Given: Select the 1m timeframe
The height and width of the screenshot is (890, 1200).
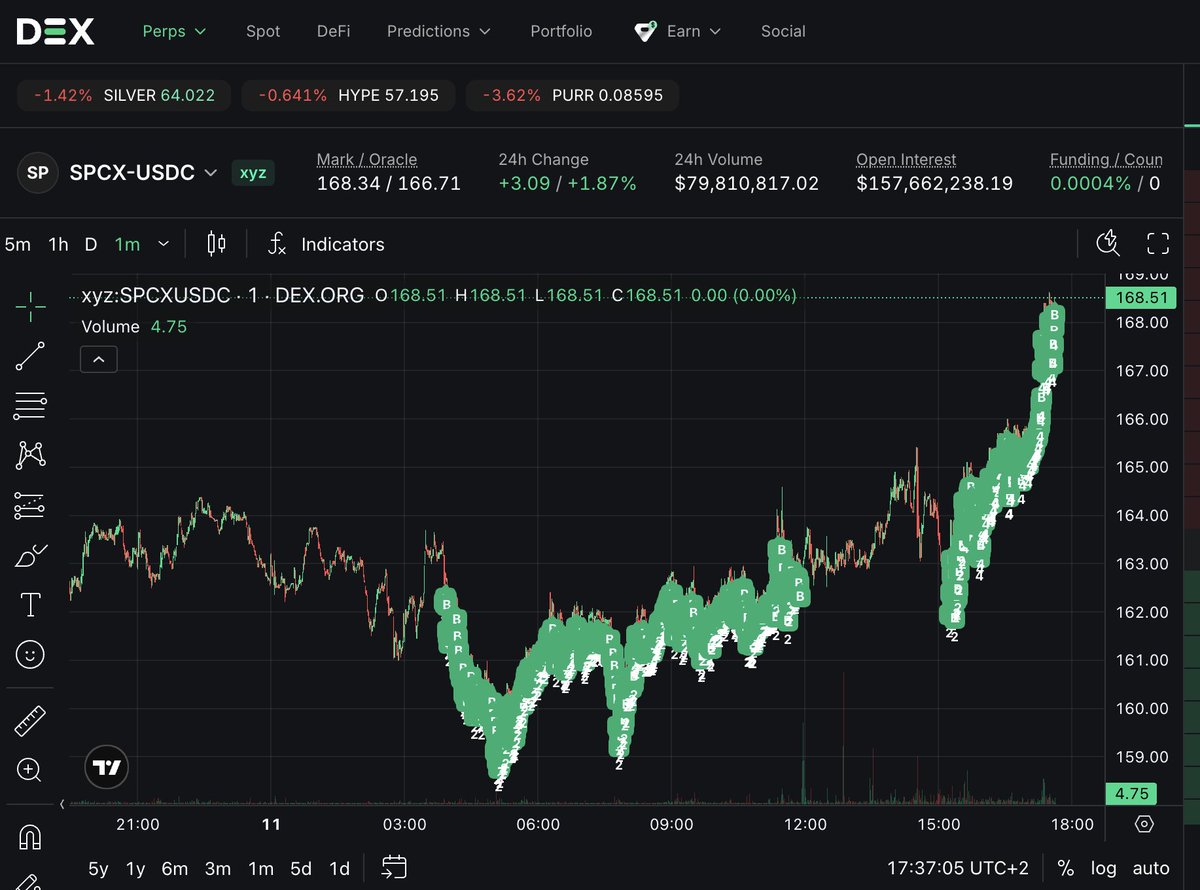Looking at the screenshot, I should pyautogui.click(x=127, y=244).
